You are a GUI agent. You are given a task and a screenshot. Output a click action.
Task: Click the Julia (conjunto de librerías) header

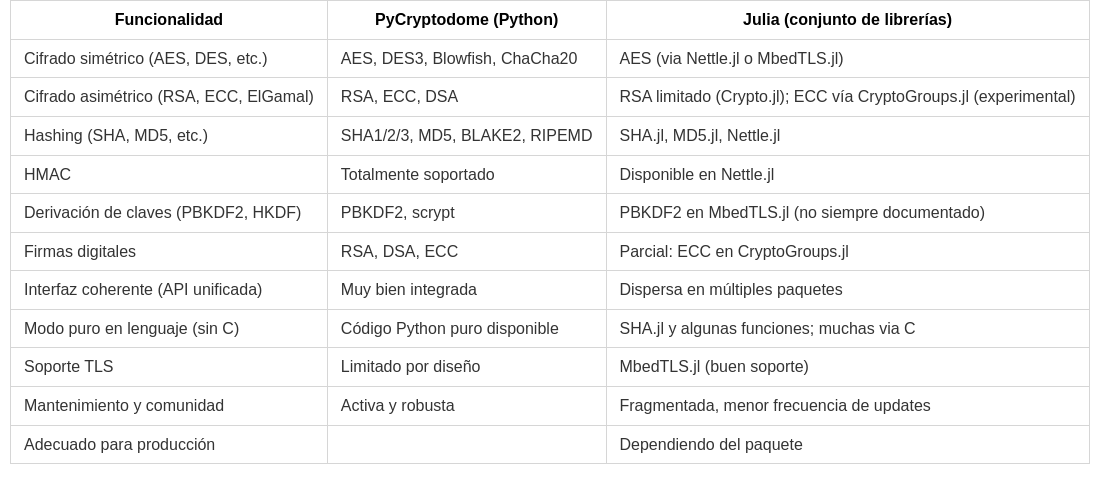coord(848,20)
